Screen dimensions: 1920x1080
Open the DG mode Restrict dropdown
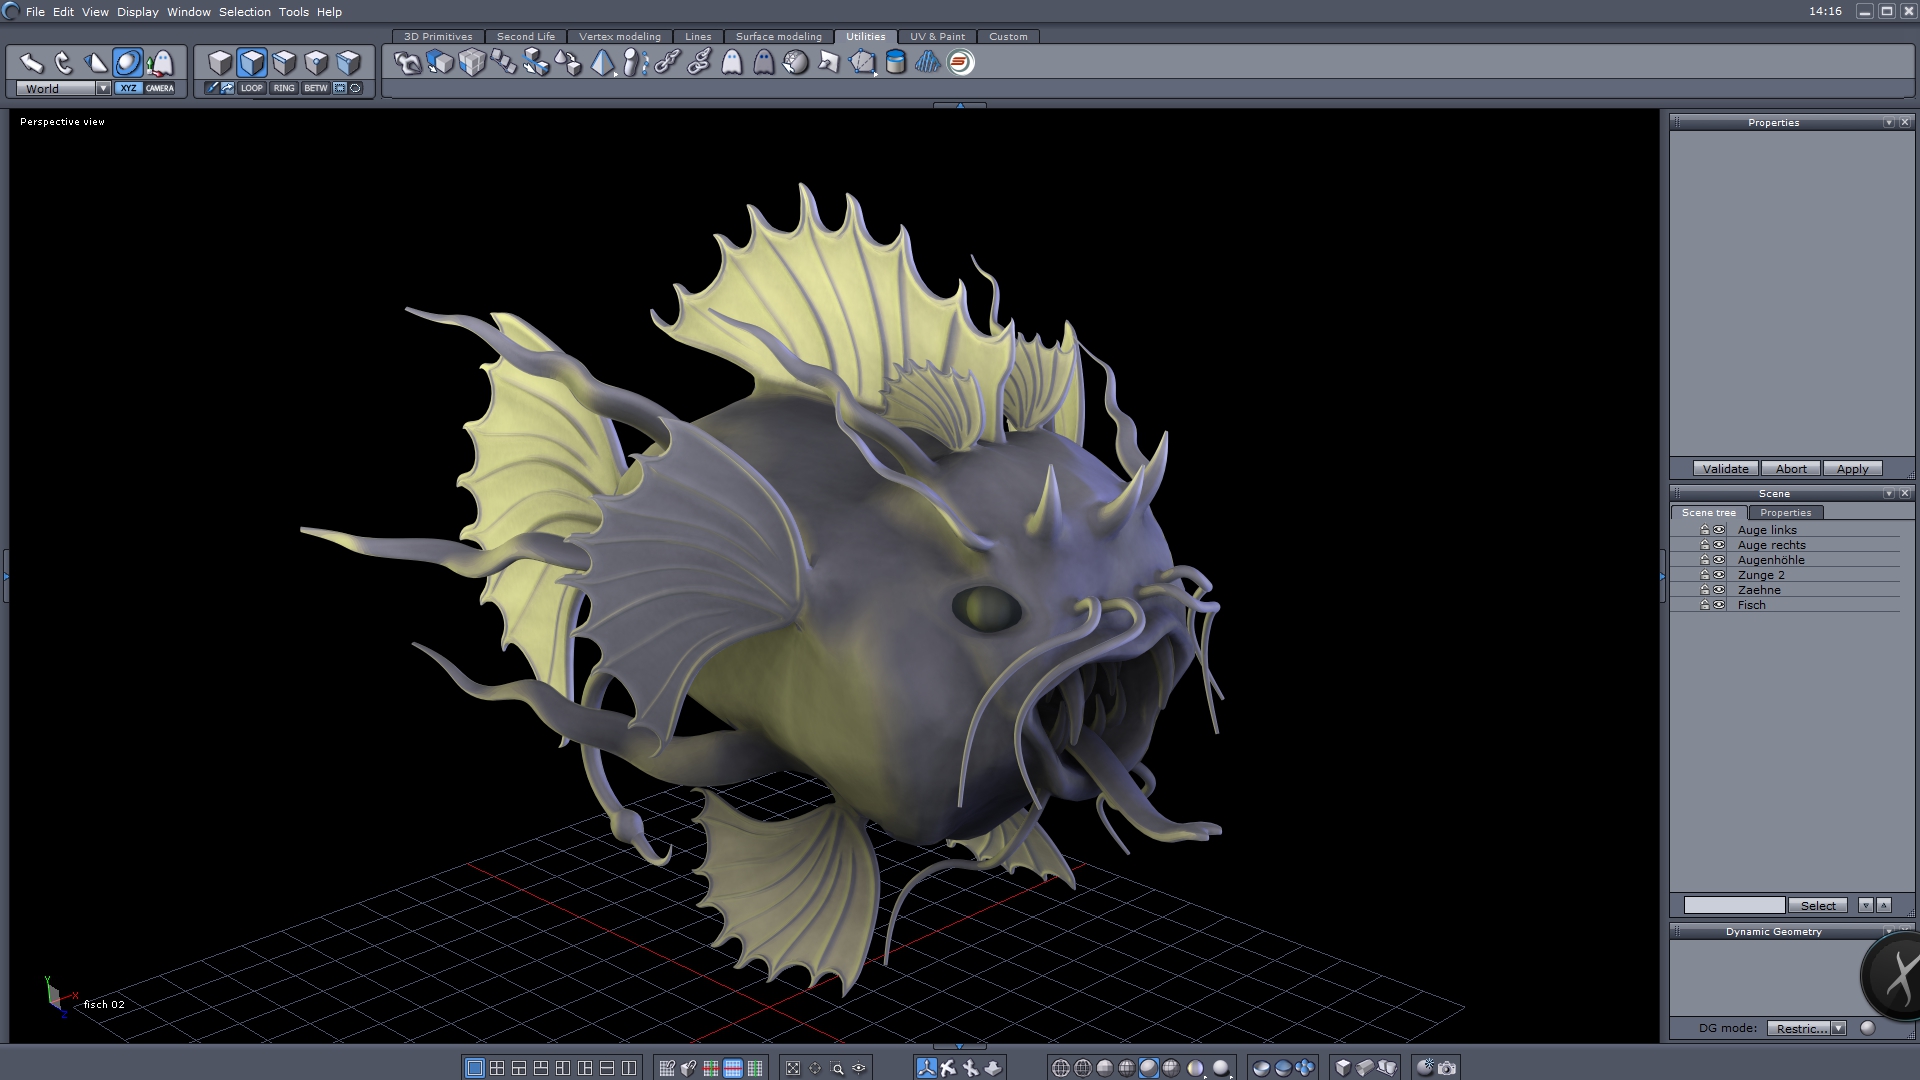1838,1028
